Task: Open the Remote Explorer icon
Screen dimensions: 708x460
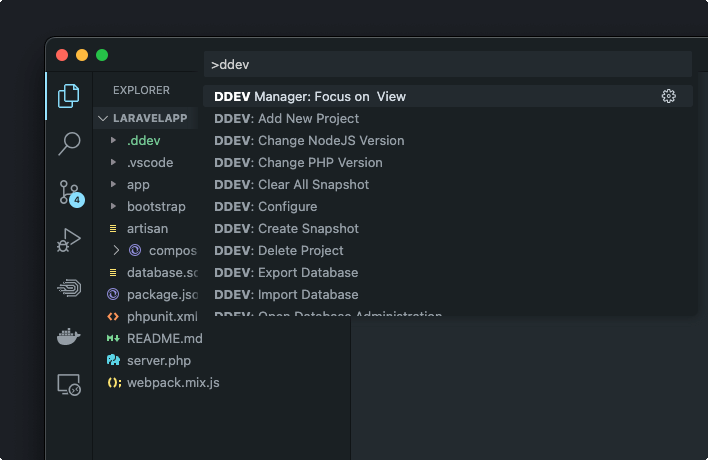Action: (x=69, y=385)
